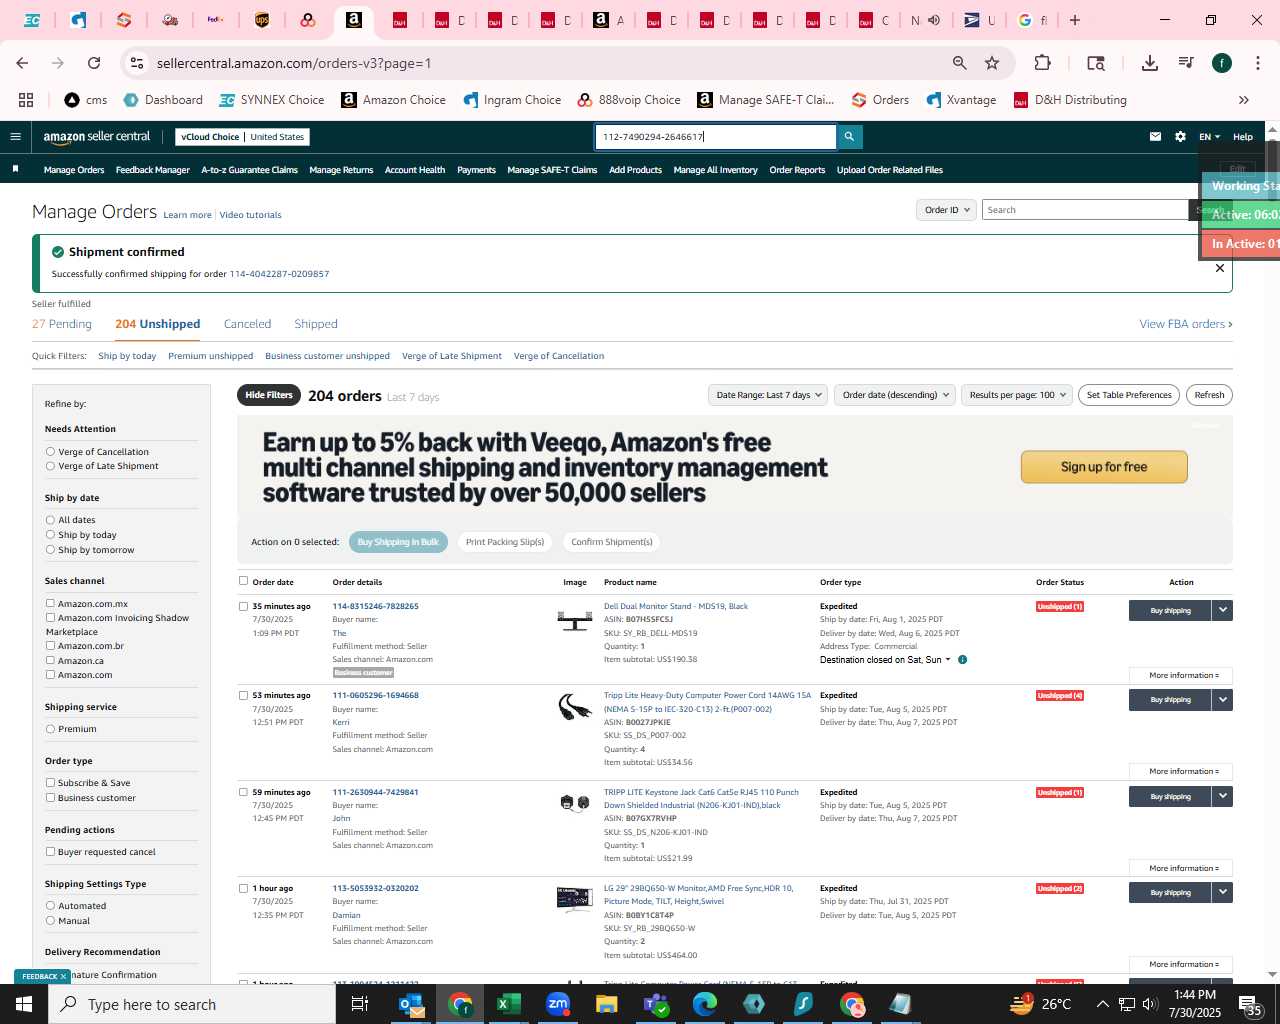Click the Refresh orders button
The image size is (1280, 1024).
click(x=1209, y=395)
